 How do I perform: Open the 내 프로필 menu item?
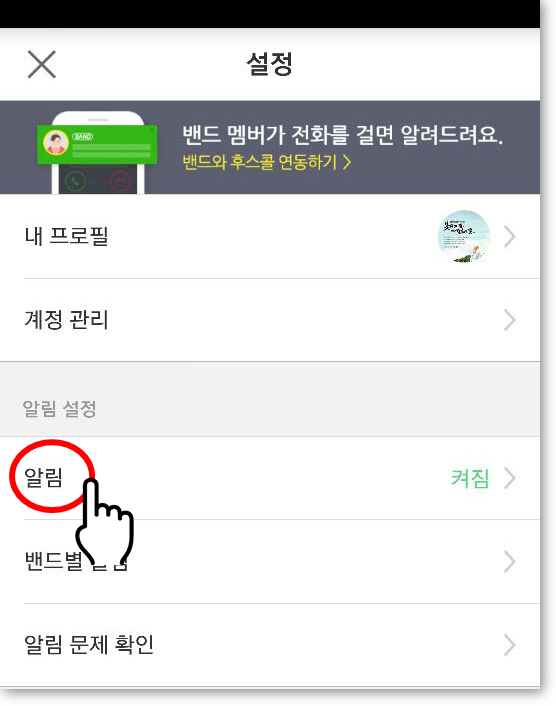click(x=270, y=236)
